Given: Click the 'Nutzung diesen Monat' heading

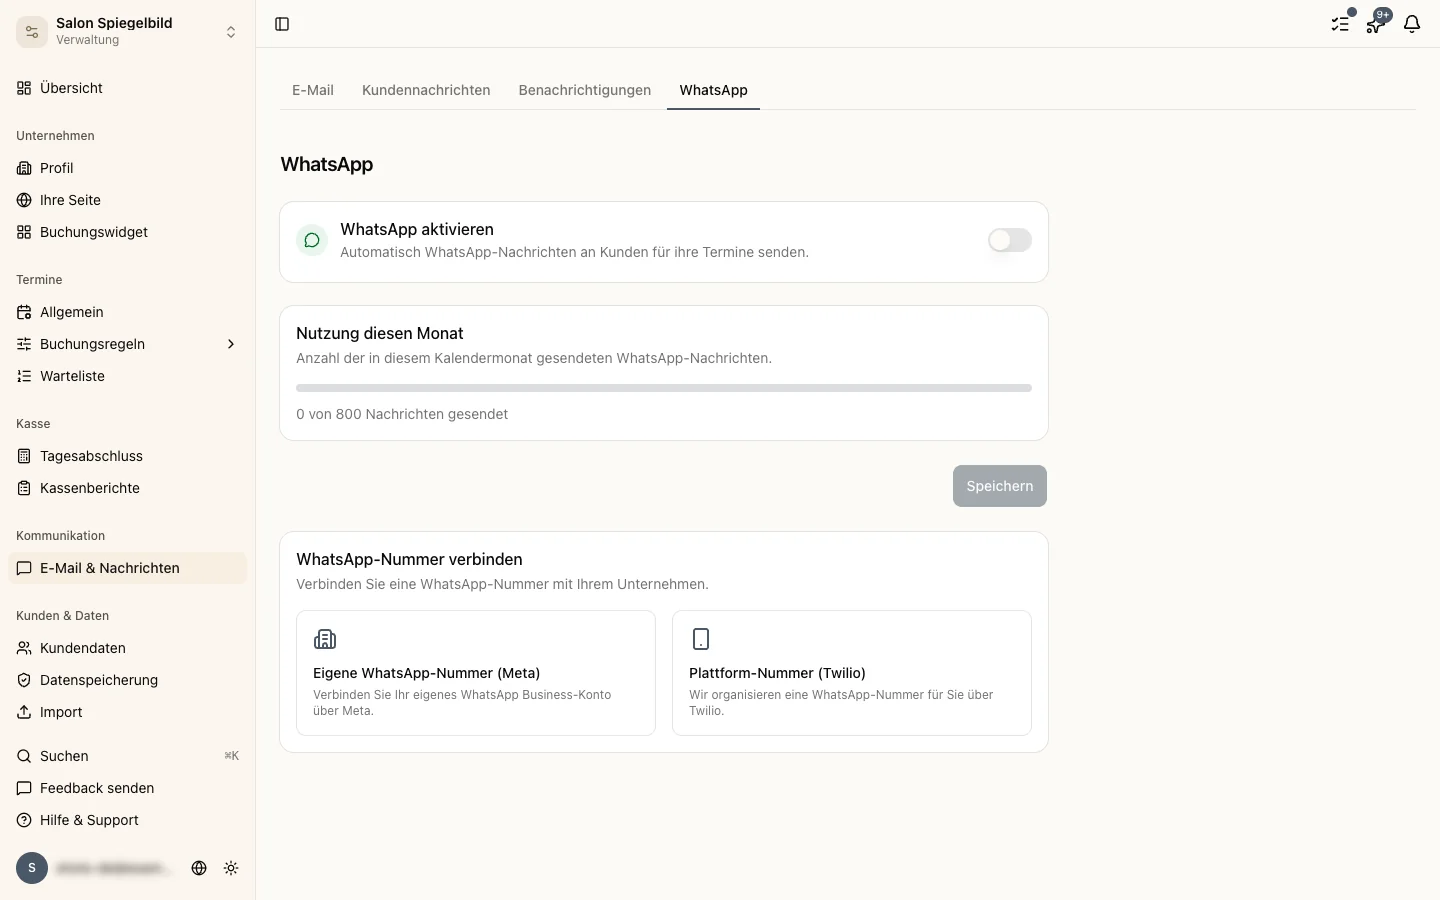Looking at the screenshot, I should coord(380,333).
